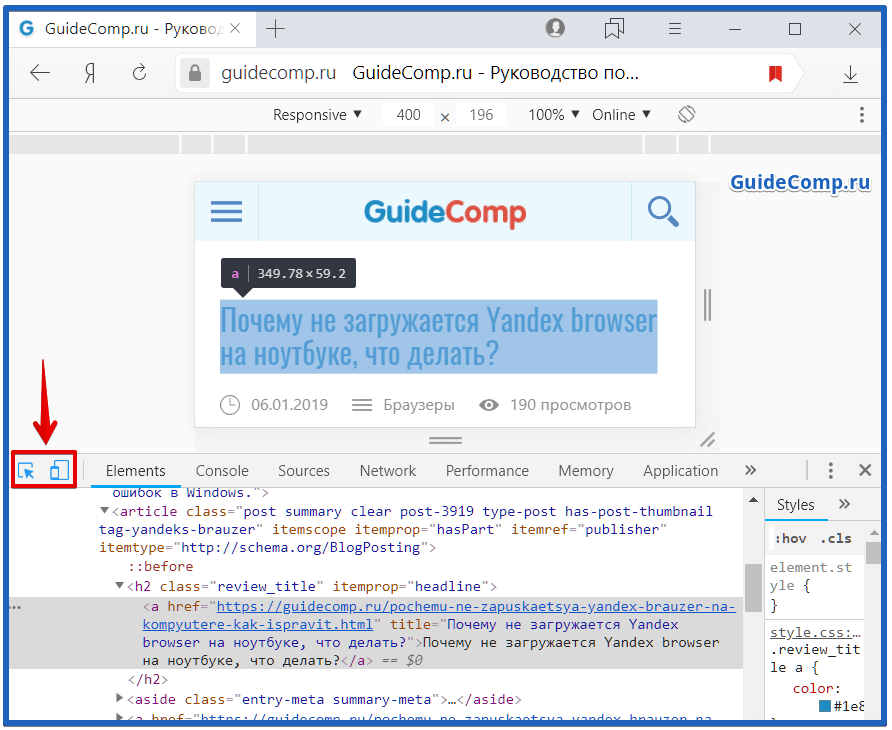This screenshot has height=730, width=892.
Task: Open the site hamburger menu
Action: pos(226,211)
